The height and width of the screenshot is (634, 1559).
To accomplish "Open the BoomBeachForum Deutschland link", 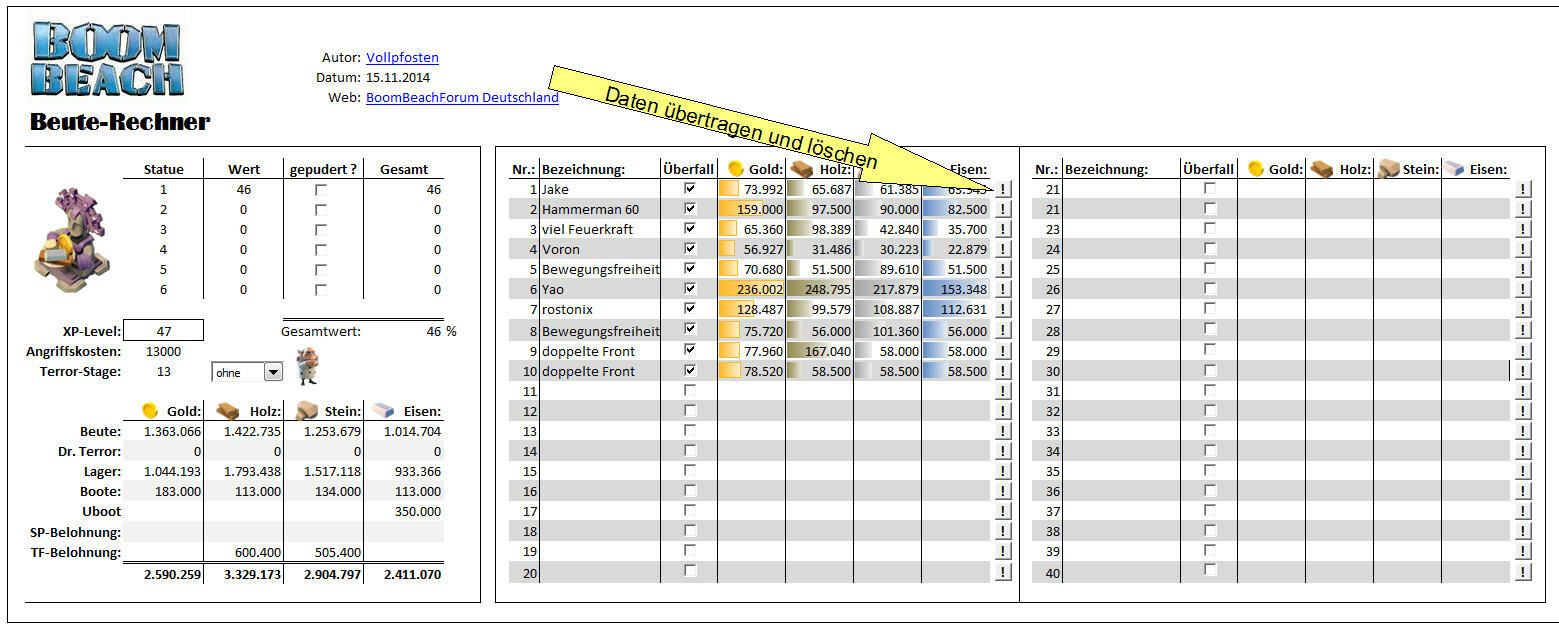I will pos(462,98).
